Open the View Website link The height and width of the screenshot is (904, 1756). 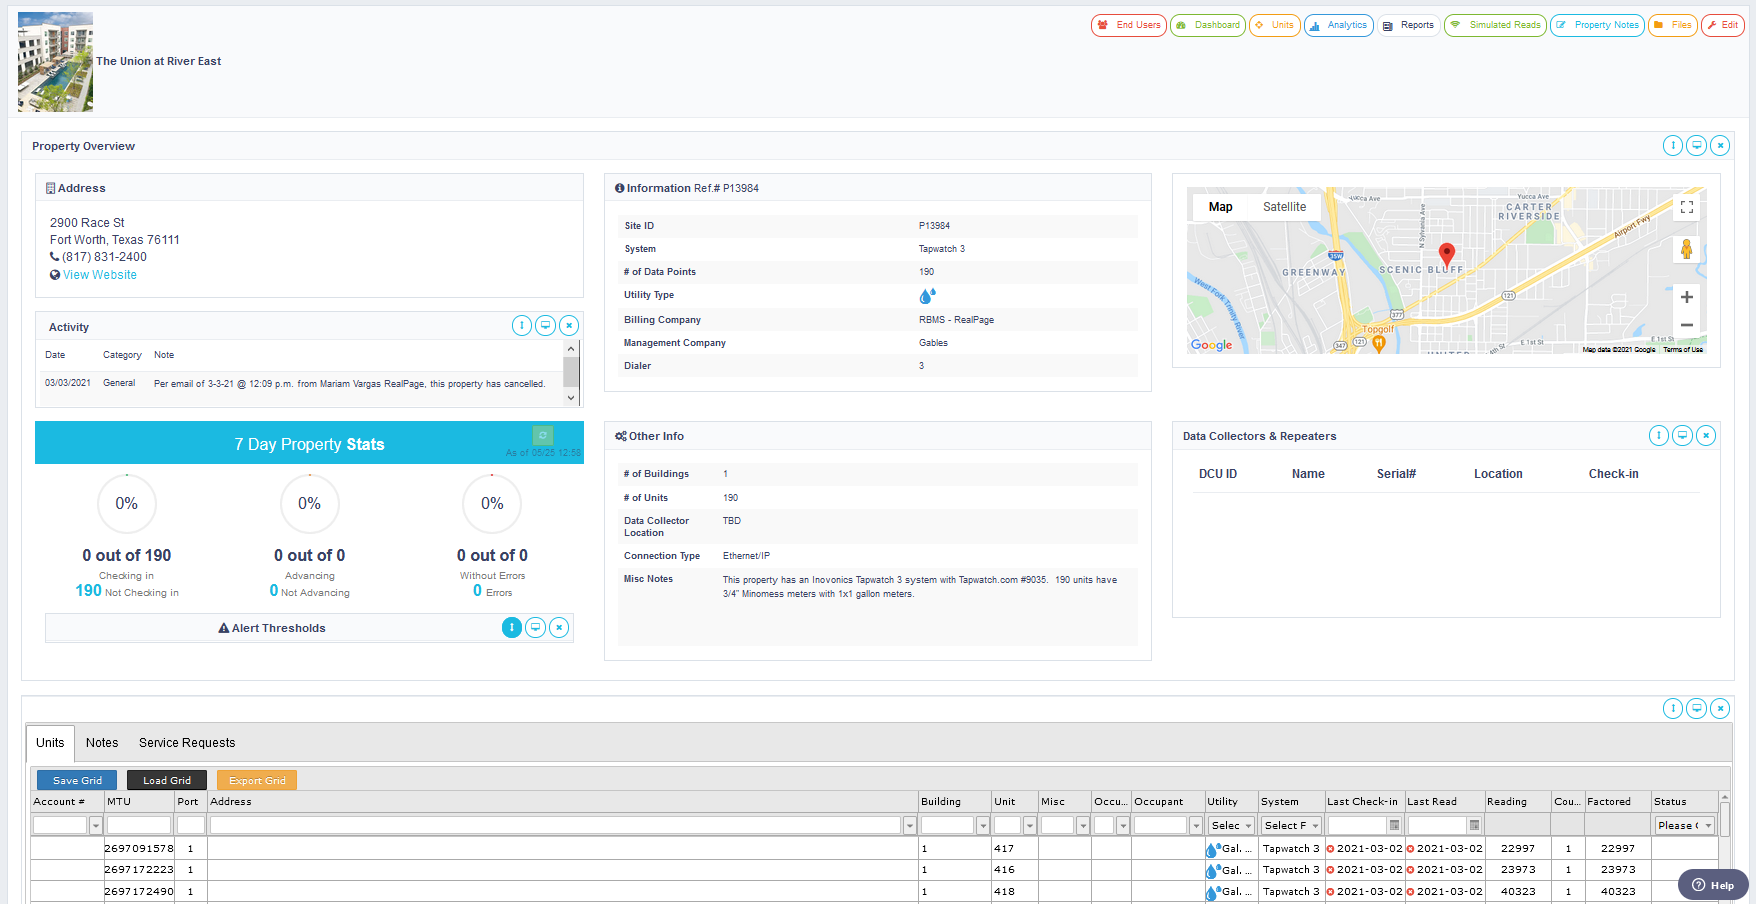point(100,275)
